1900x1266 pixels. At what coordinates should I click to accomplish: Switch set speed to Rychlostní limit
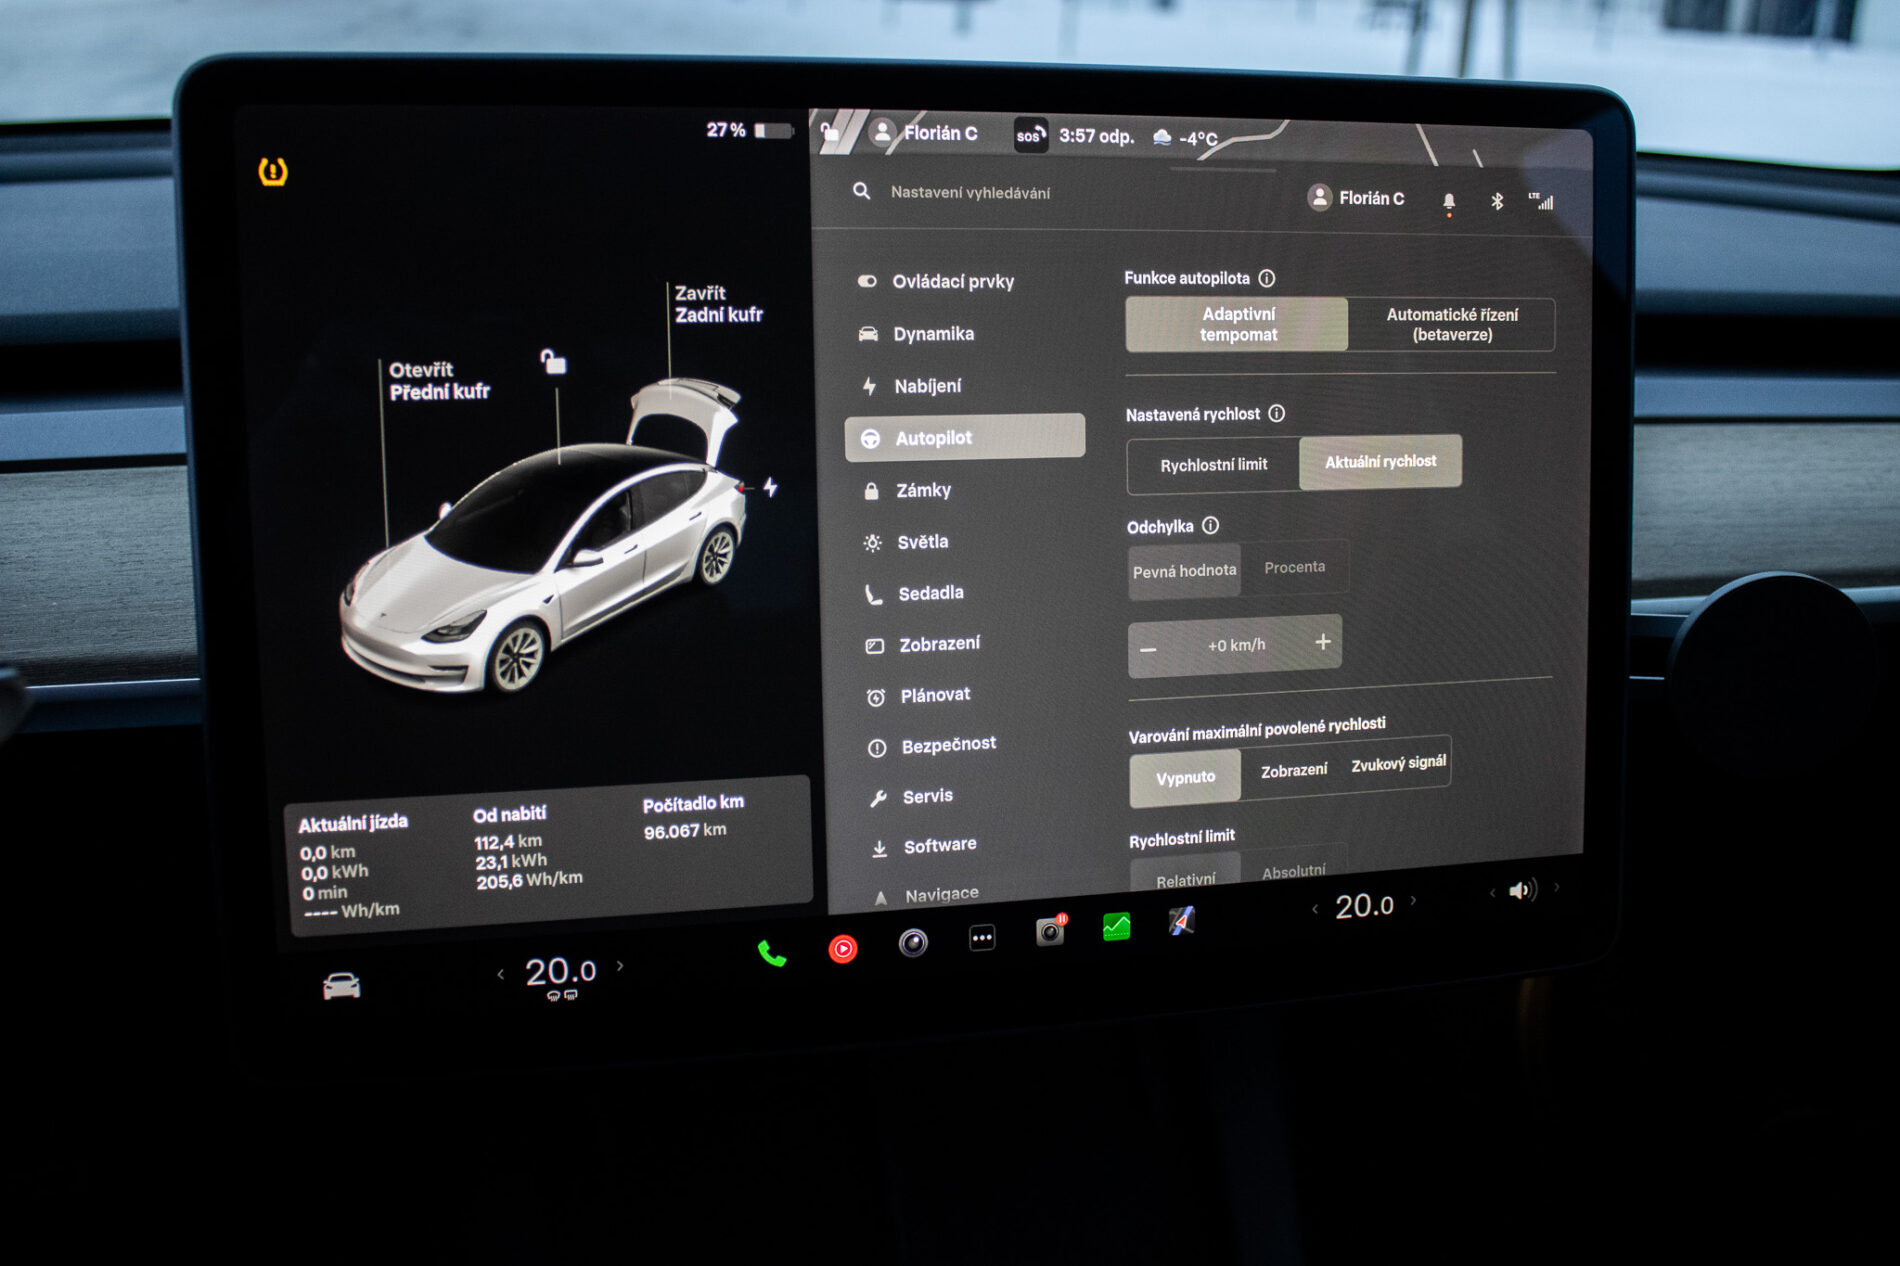1213,465
